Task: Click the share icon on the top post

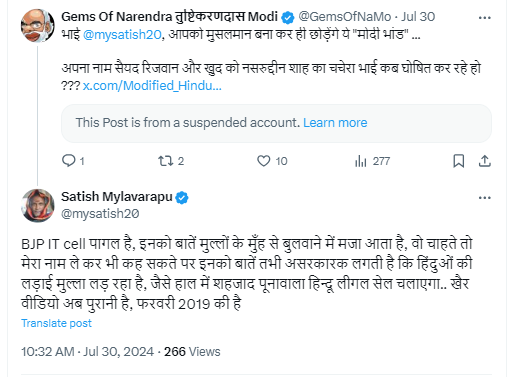Action: coord(485,161)
